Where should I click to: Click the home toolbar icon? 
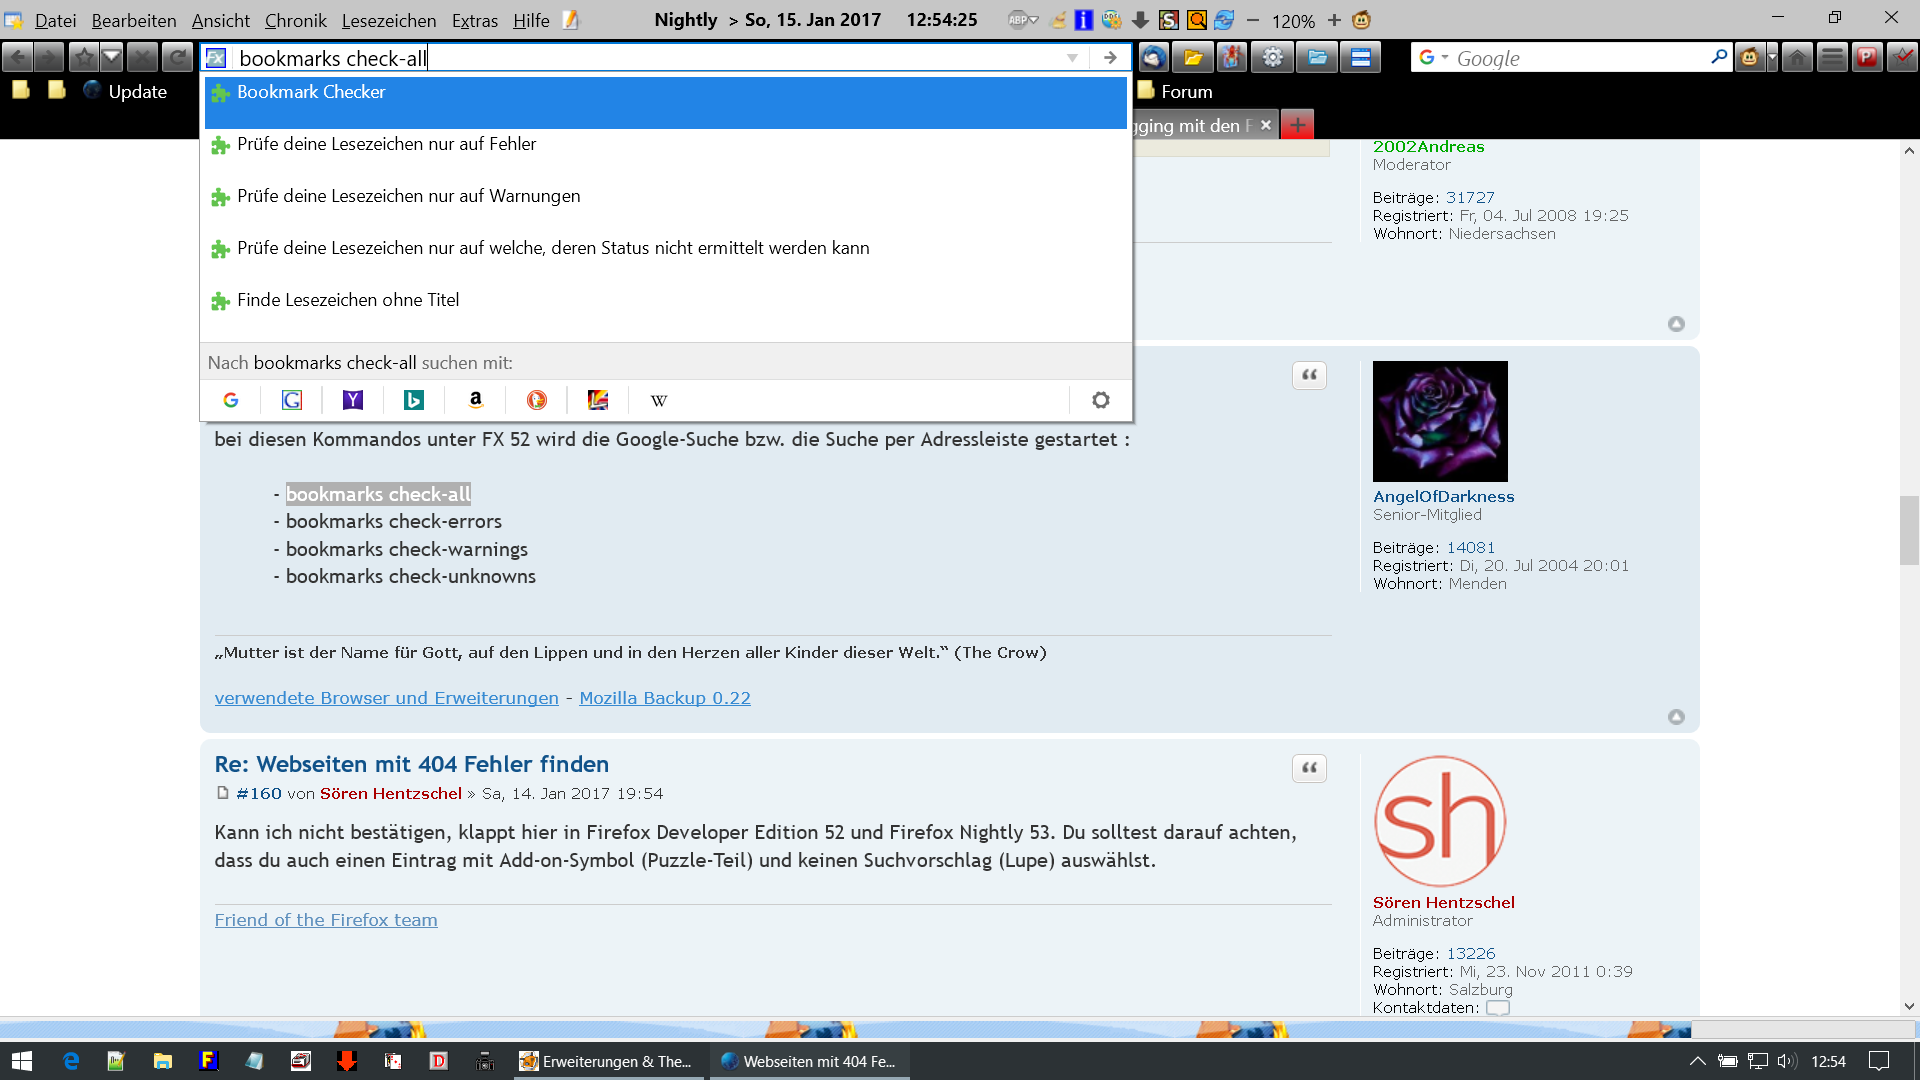[x=1797, y=58]
